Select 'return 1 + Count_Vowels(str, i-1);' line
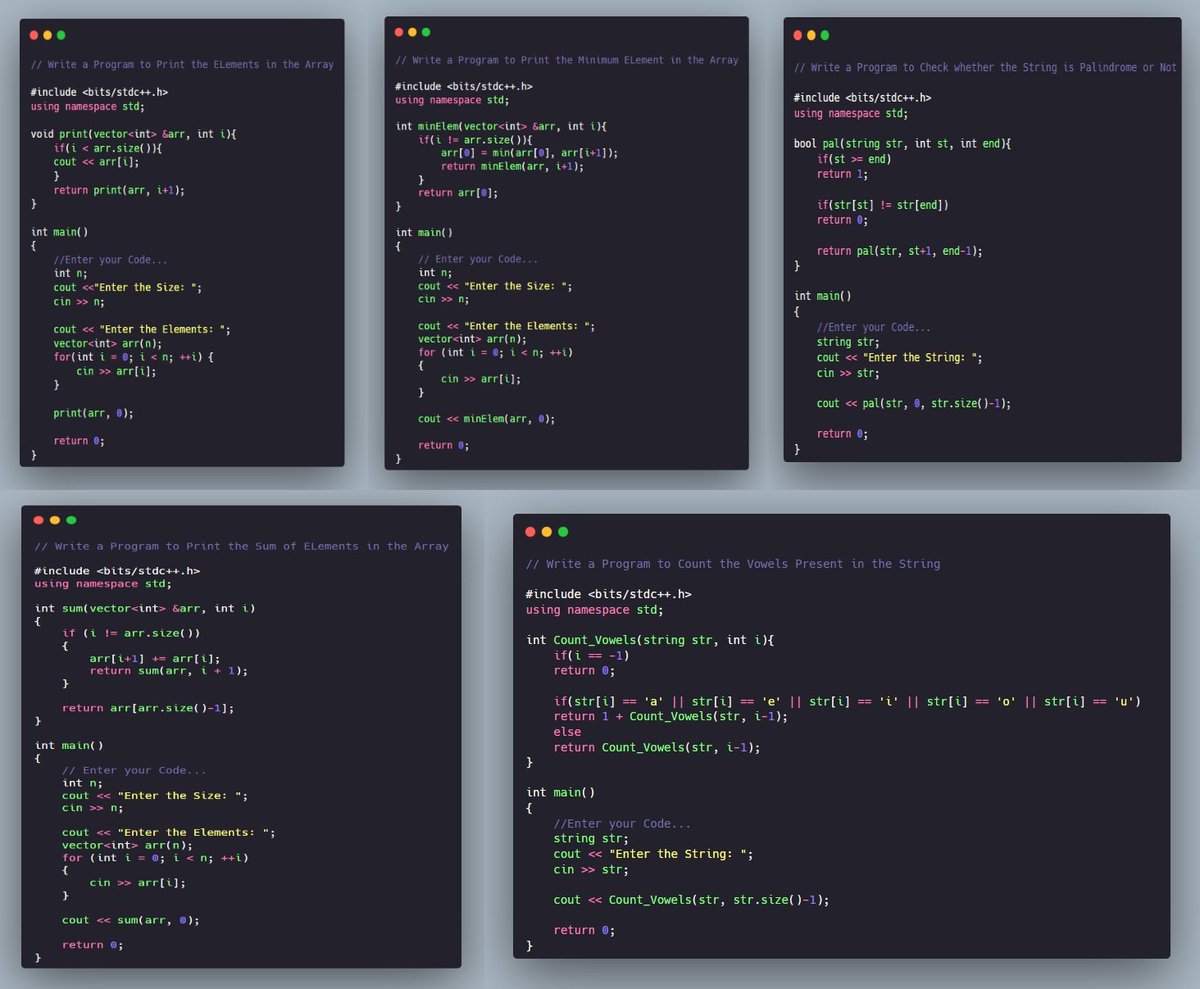The width and height of the screenshot is (1200, 989). (x=671, y=717)
